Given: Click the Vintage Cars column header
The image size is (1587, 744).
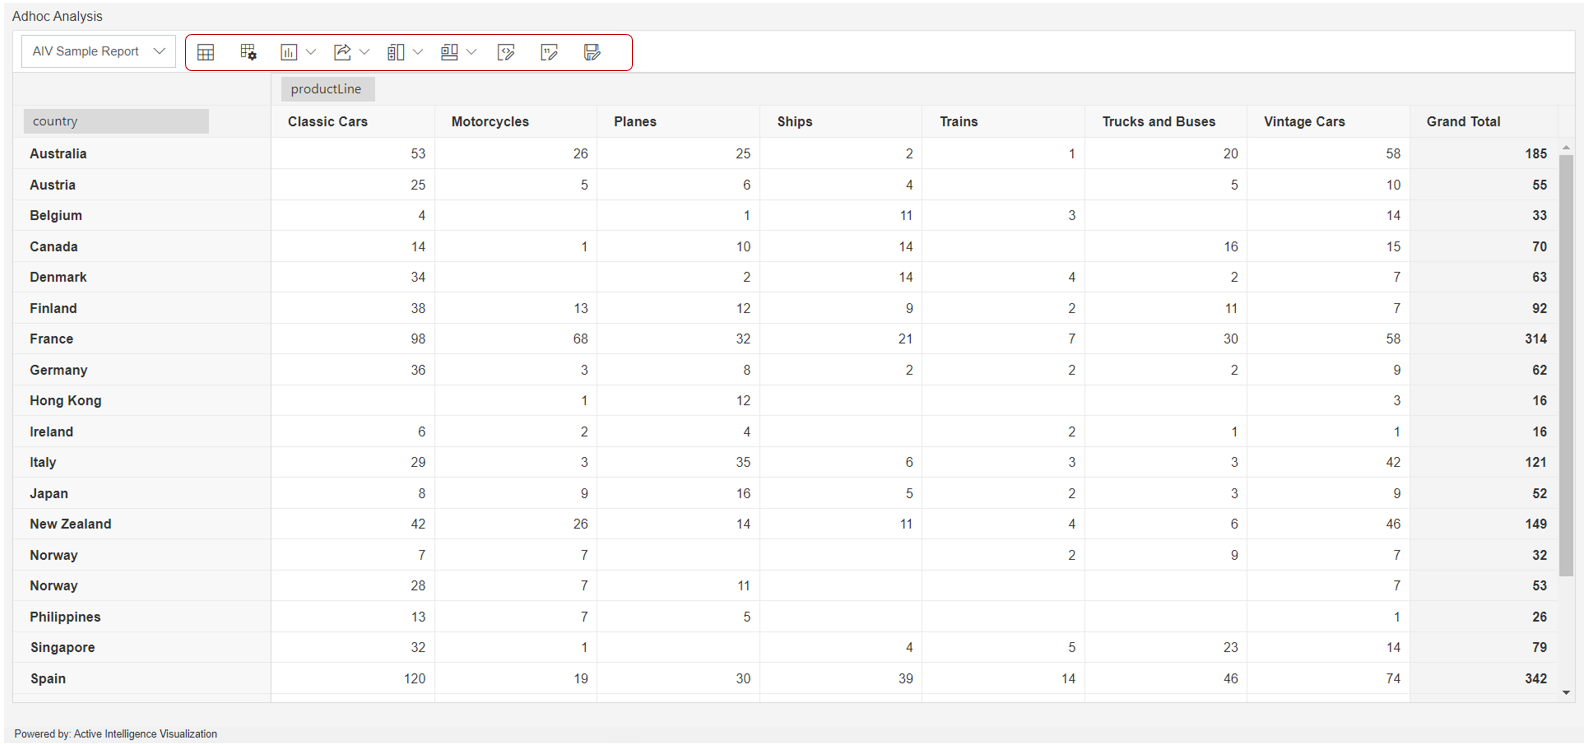Looking at the screenshot, I should click(1304, 122).
